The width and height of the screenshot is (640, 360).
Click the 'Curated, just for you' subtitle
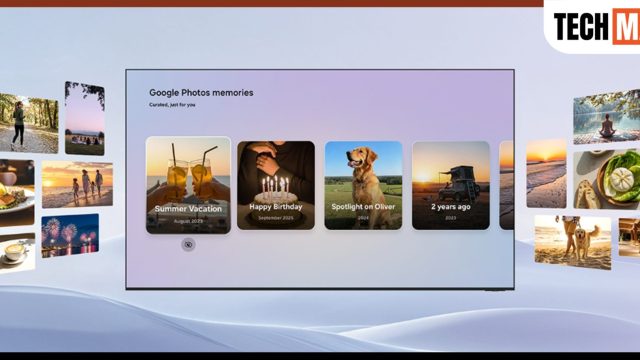click(172, 105)
